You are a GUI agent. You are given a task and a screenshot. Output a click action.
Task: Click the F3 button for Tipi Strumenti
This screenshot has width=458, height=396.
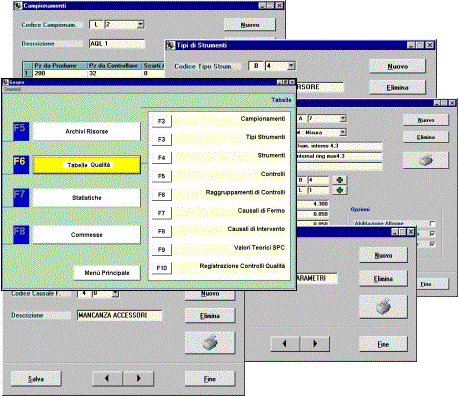click(x=162, y=140)
